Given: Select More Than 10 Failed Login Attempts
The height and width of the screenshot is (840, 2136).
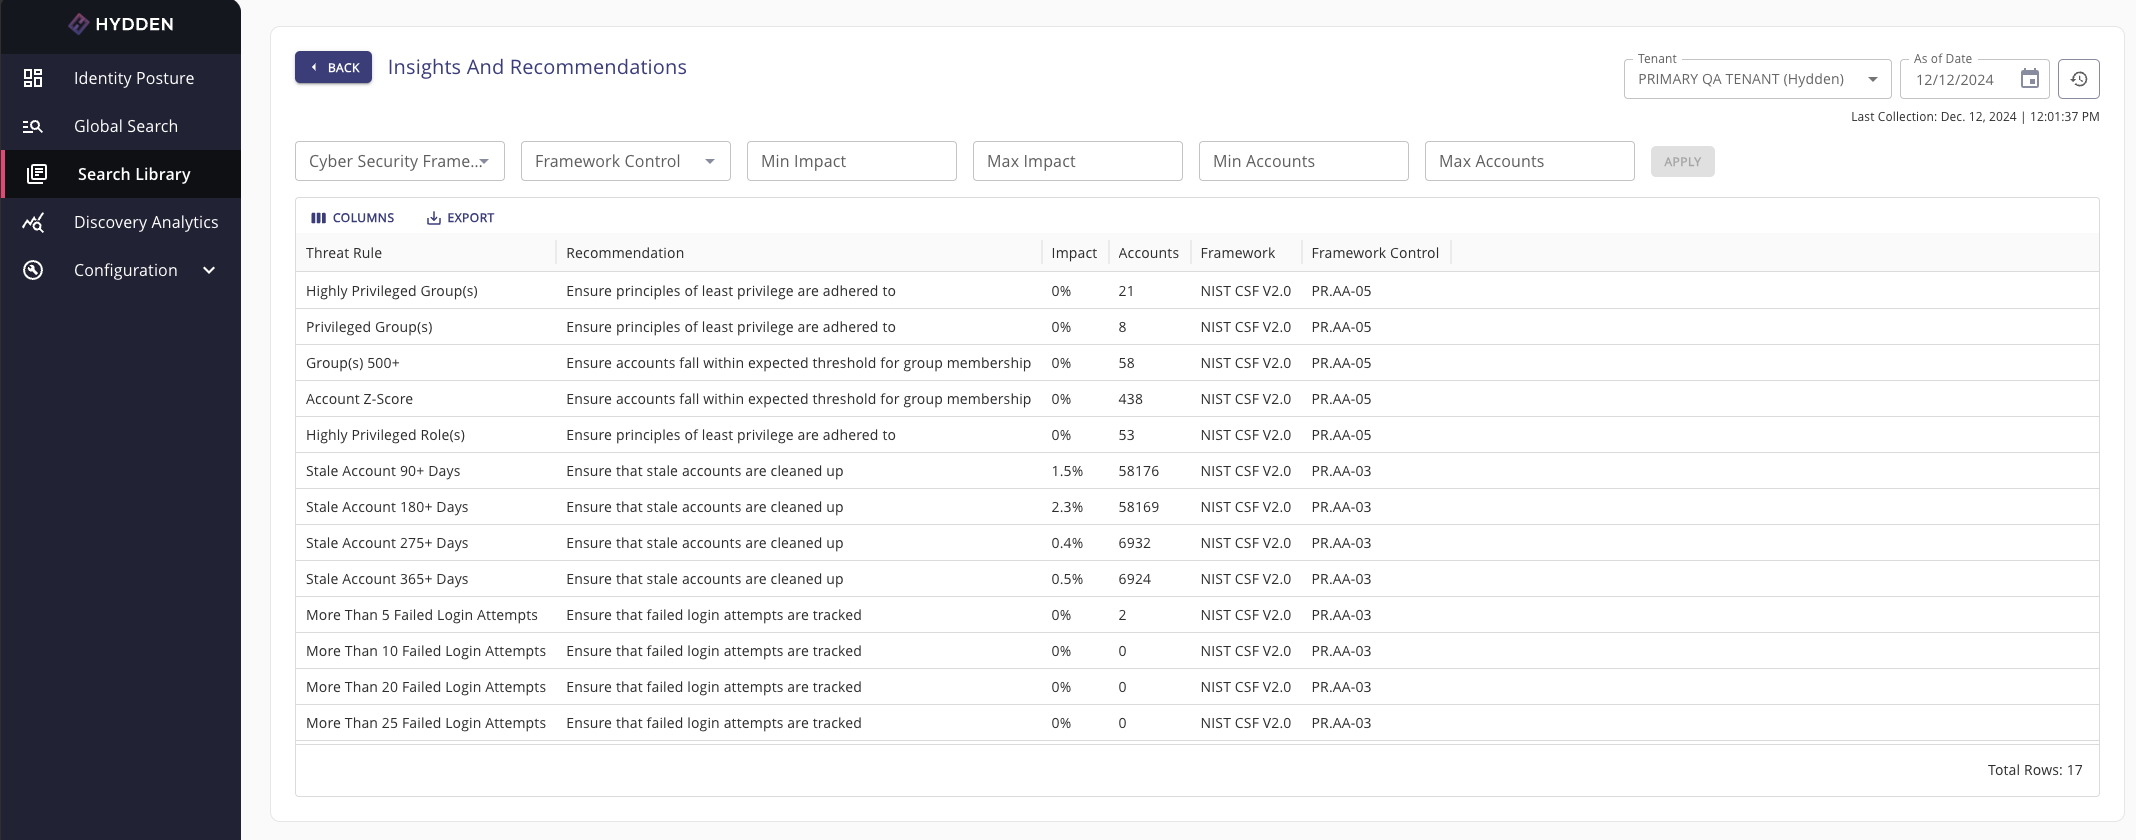Looking at the screenshot, I should point(426,651).
